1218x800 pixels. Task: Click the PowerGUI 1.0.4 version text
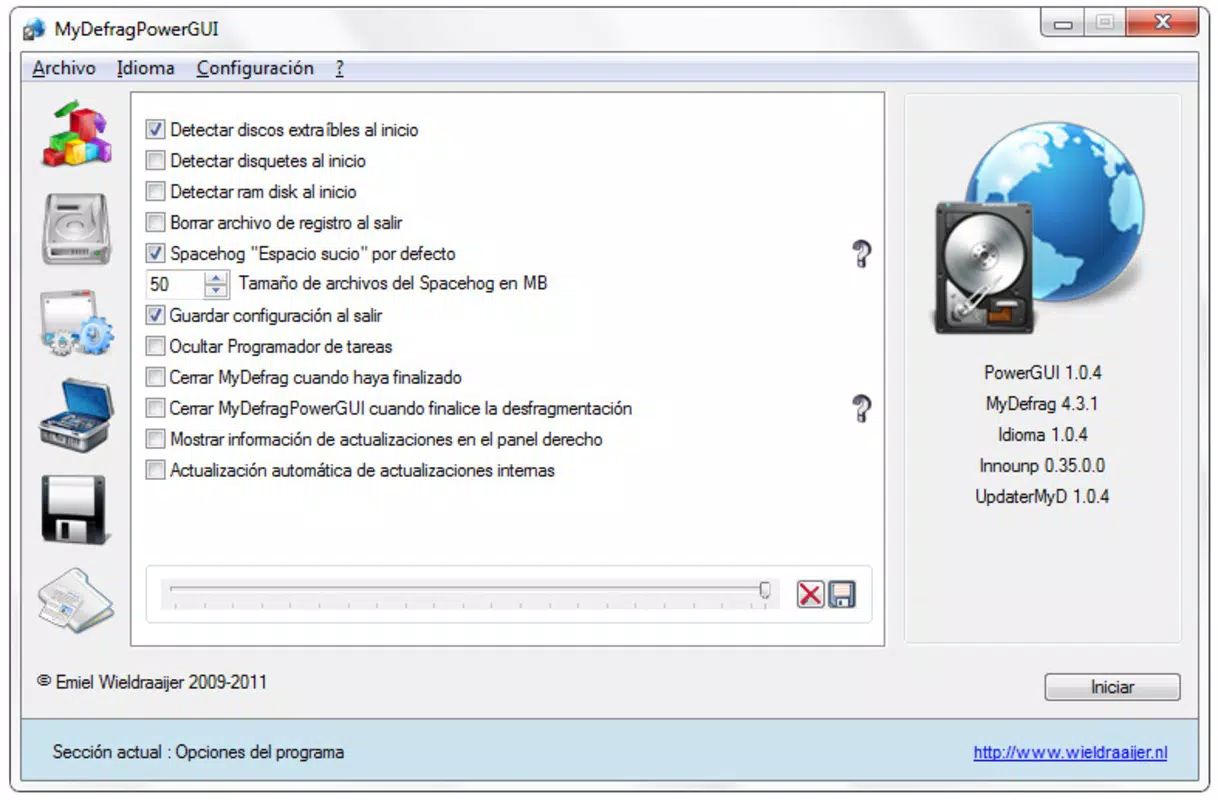(1042, 373)
